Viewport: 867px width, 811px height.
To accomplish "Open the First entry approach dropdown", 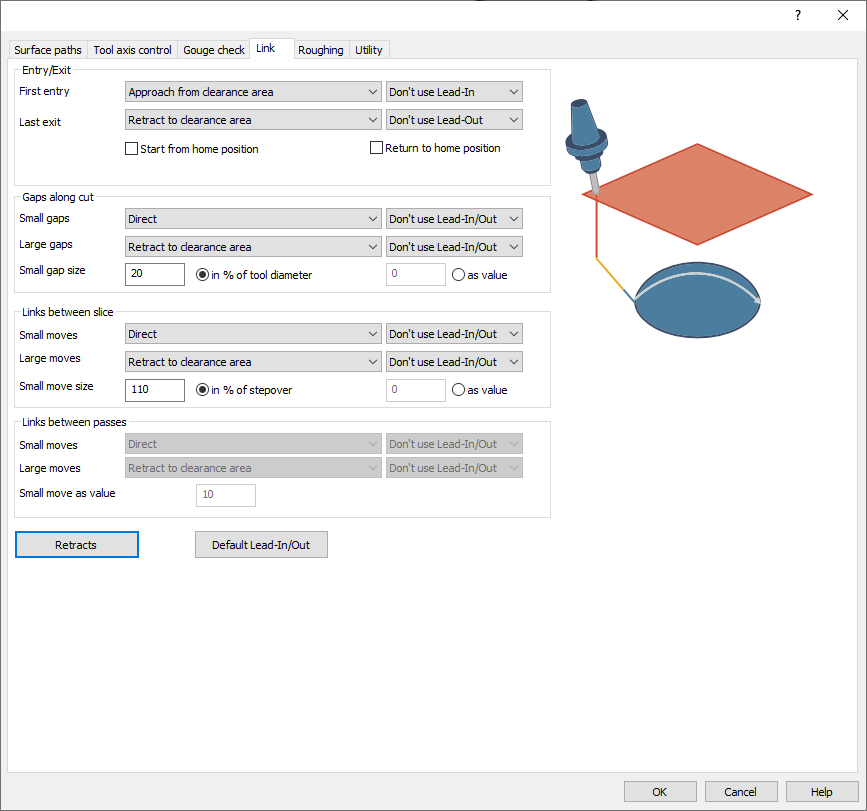I will [x=253, y=92].
